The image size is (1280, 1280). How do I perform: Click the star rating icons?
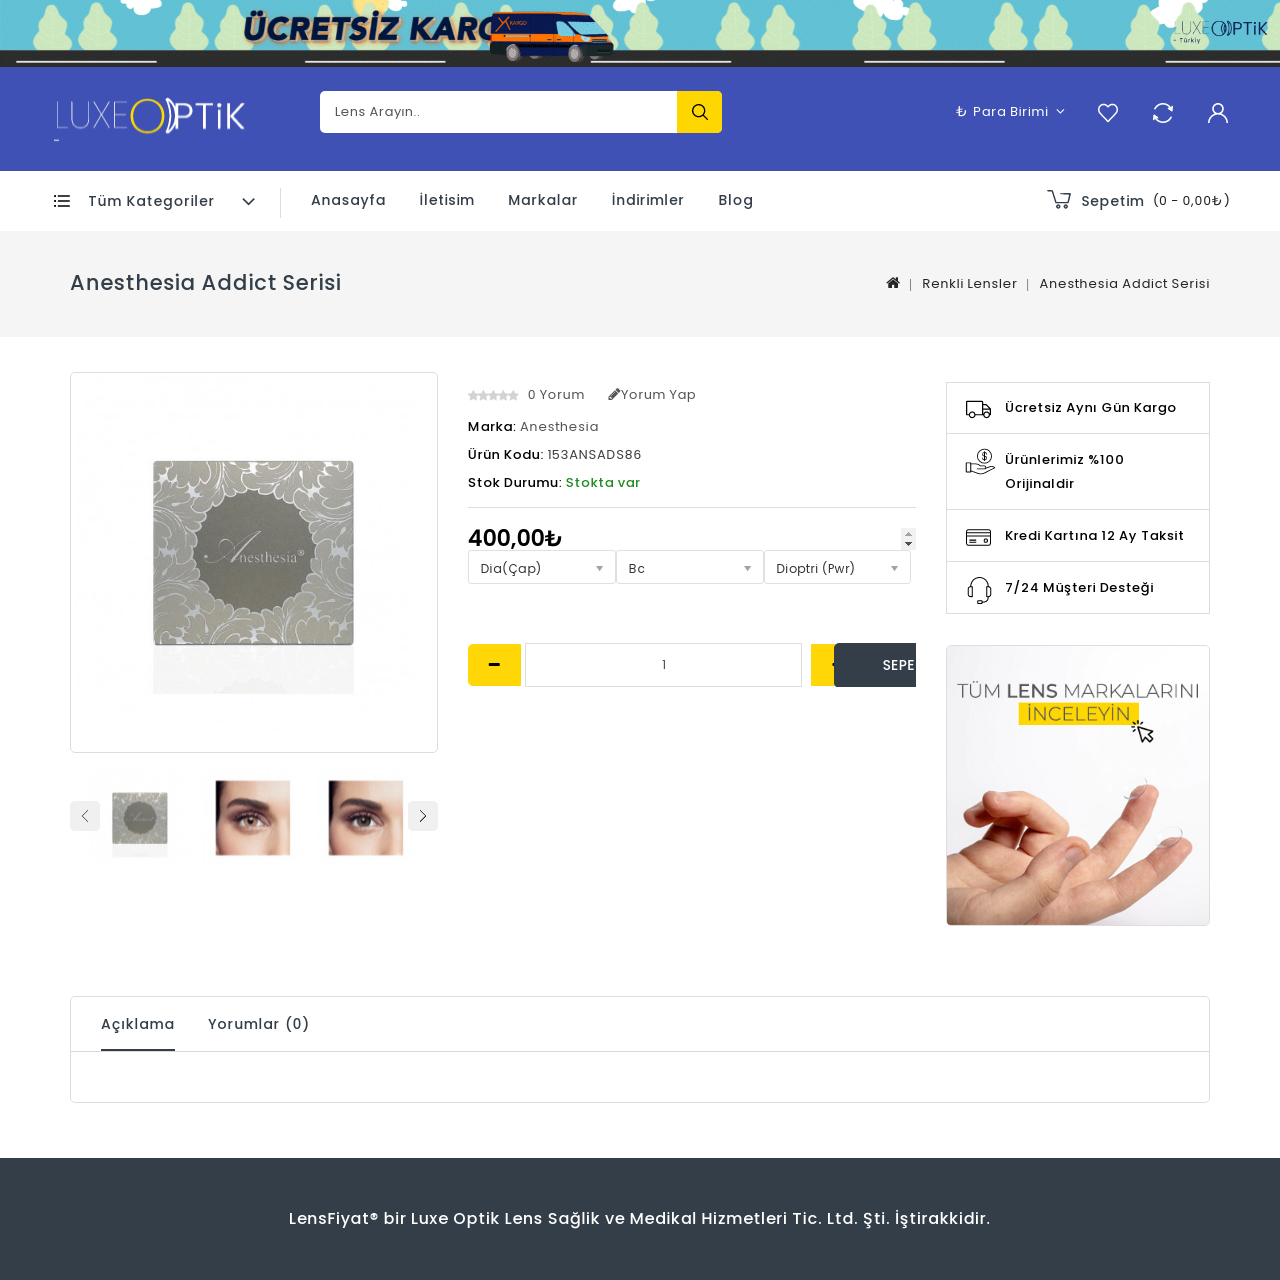[493, 395]
